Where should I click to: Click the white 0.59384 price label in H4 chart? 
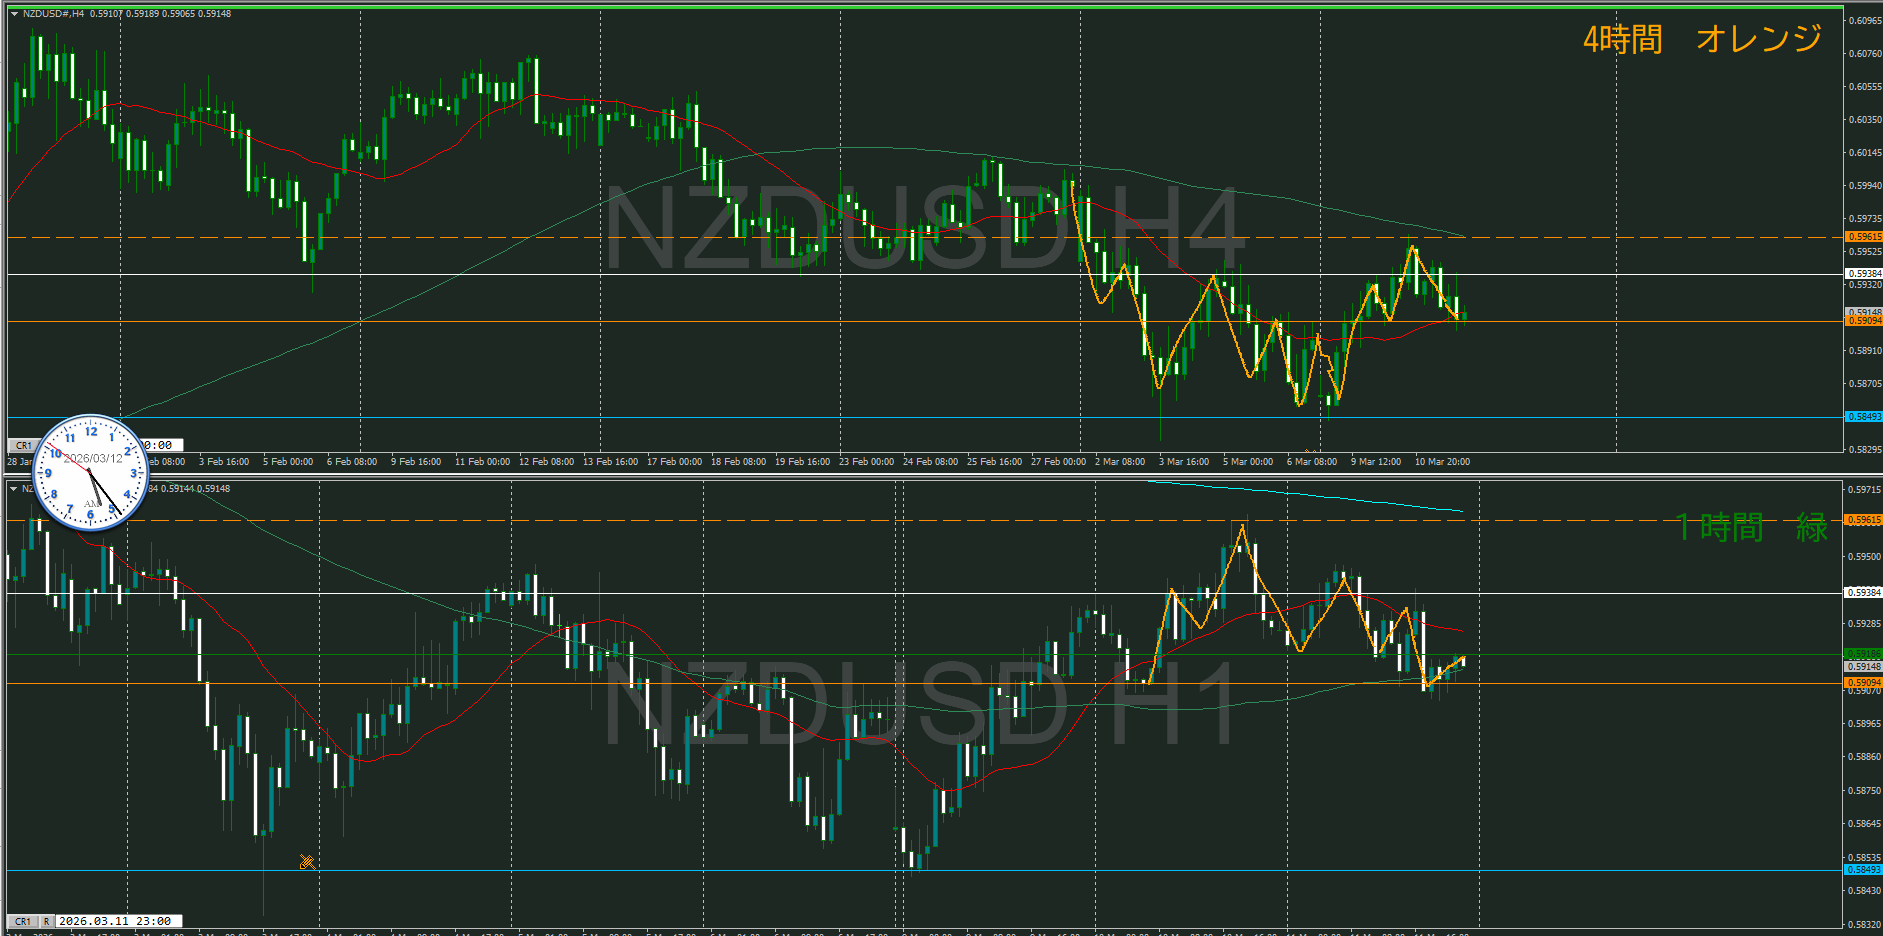1863,274
